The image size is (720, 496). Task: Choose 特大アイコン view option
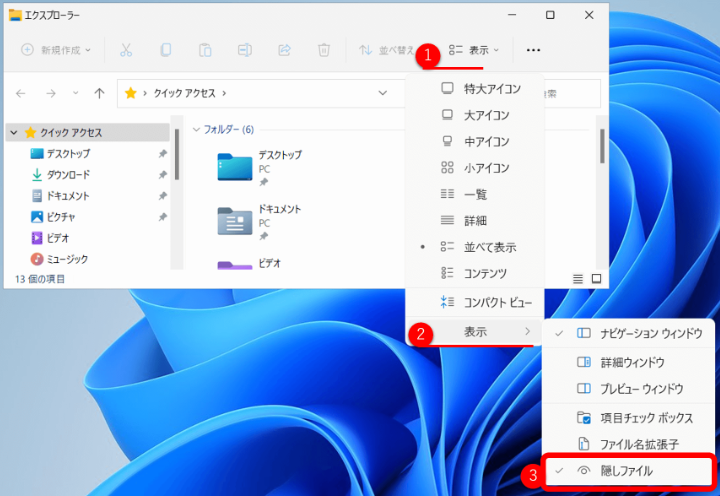475,89
